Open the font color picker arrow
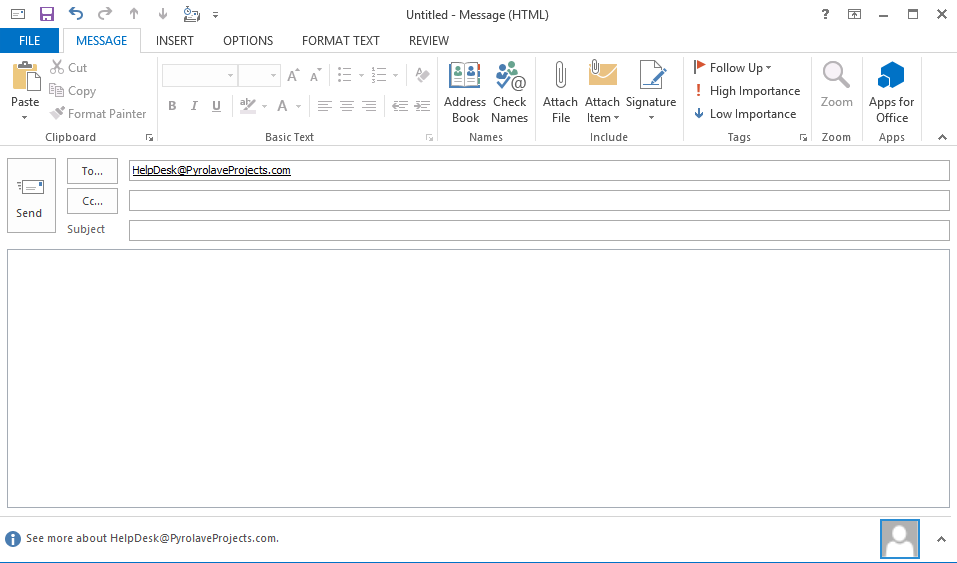The image size is (957, 563). (x=299, y=106)
